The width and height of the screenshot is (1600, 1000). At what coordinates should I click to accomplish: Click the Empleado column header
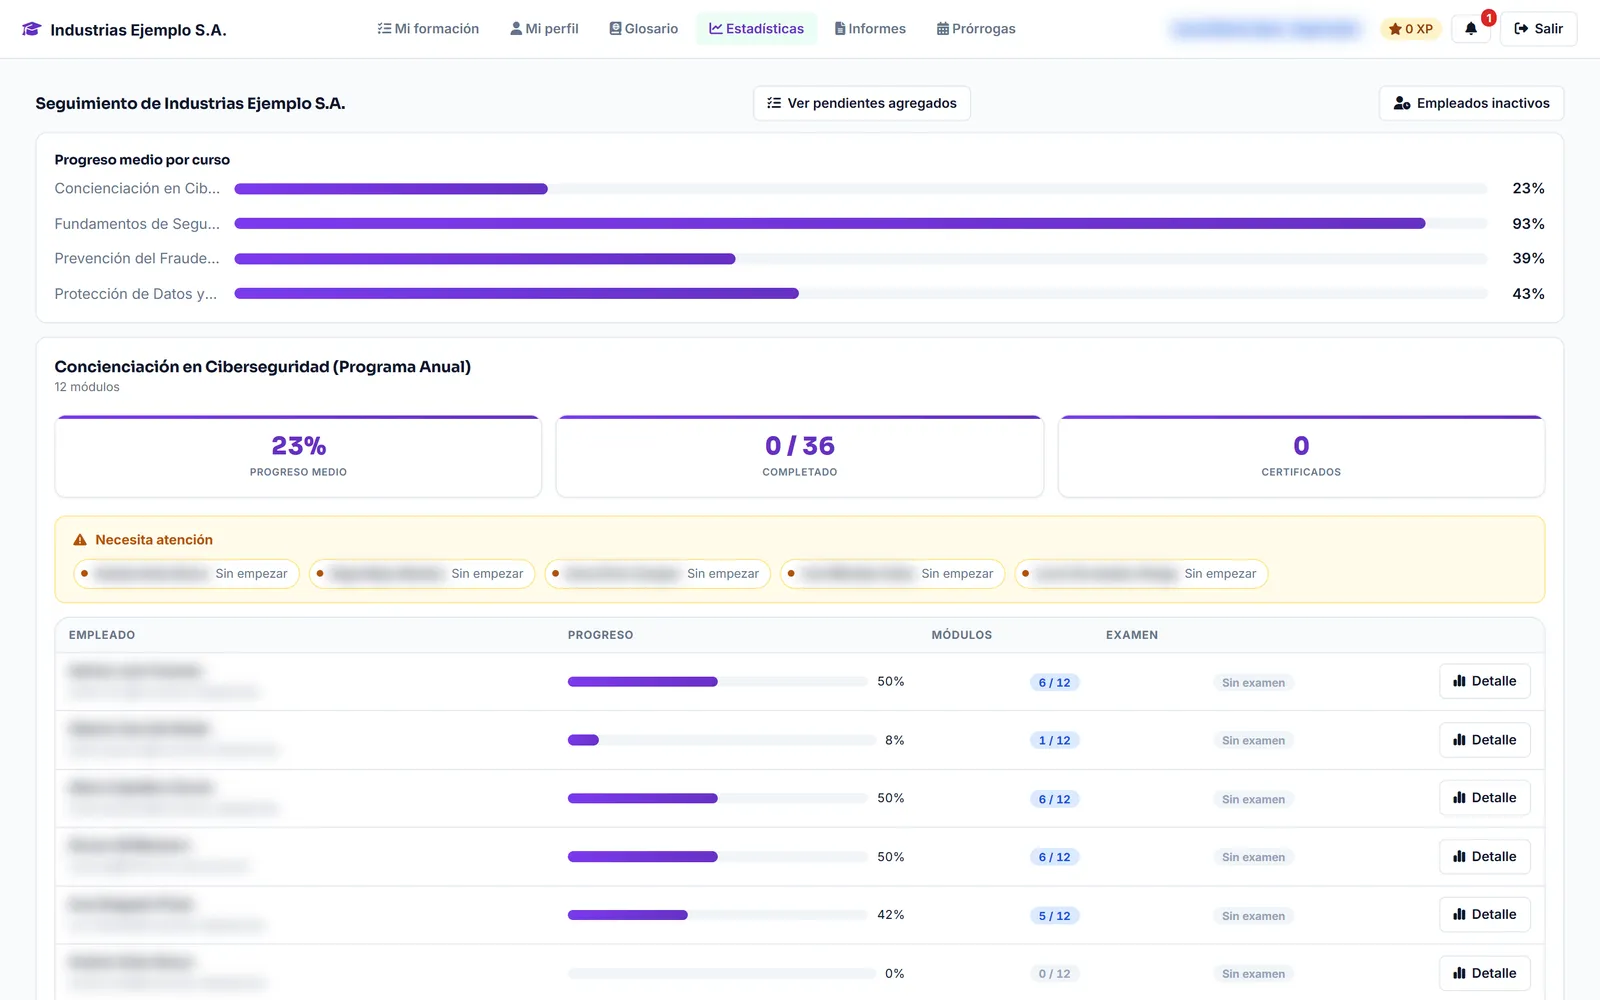point(102,635)
